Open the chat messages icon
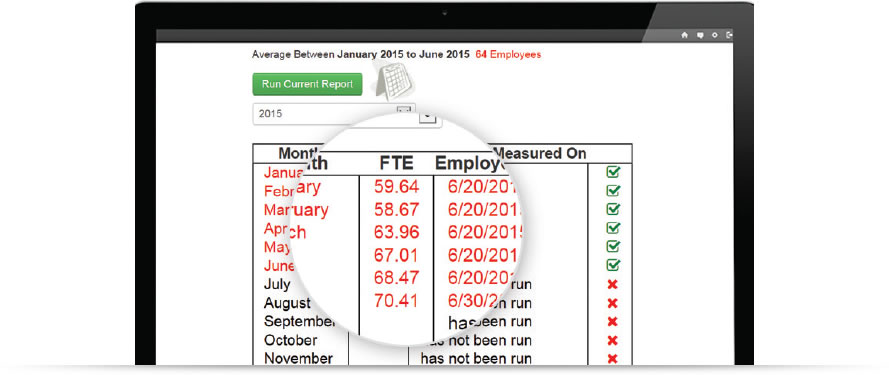Screen dimensions: 889x375 click(700, 35)
